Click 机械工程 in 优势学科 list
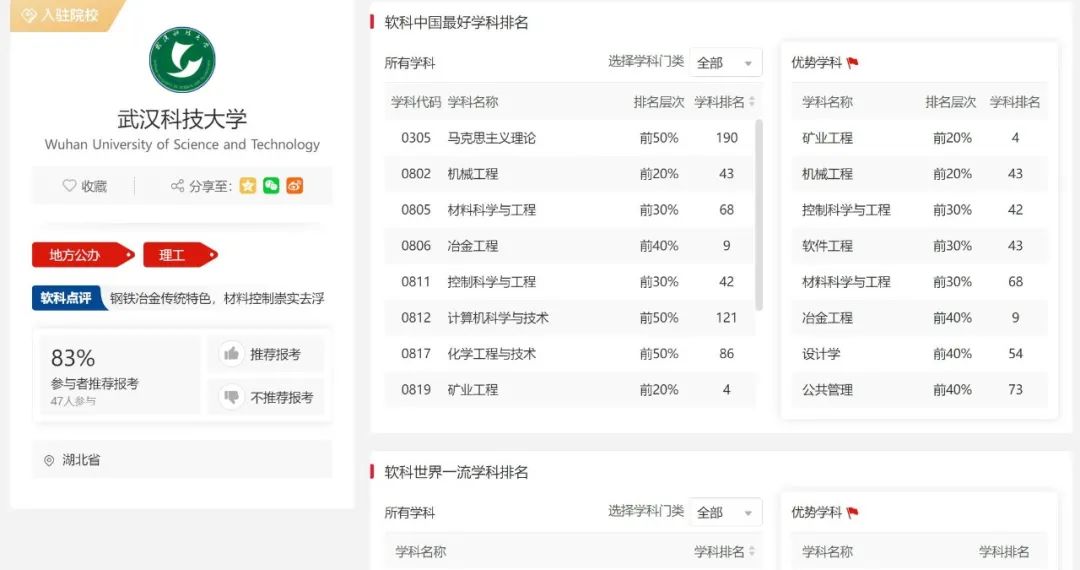Viewport: 1080px width, 570px height. point(827,173)
